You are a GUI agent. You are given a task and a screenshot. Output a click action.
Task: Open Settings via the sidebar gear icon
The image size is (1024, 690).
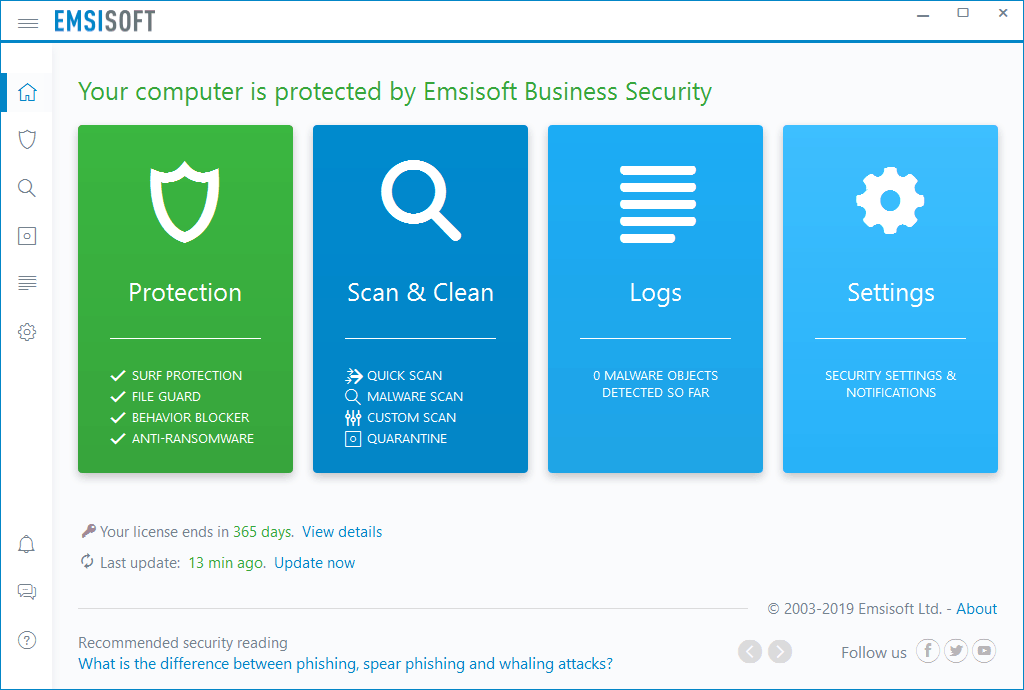coord(27,332)
